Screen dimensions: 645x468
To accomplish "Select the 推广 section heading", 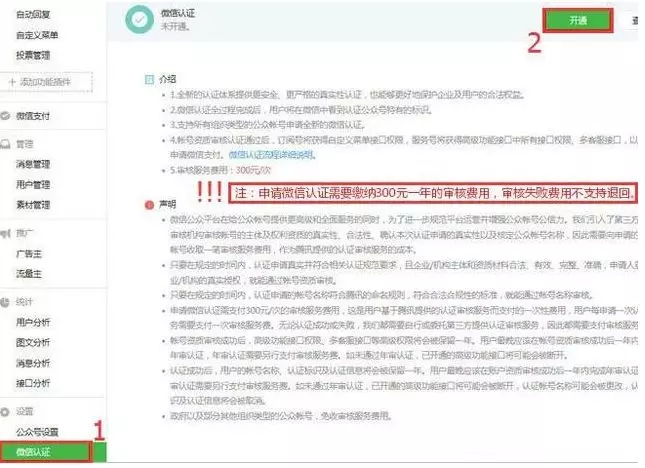I will click(x=25, y=234).
